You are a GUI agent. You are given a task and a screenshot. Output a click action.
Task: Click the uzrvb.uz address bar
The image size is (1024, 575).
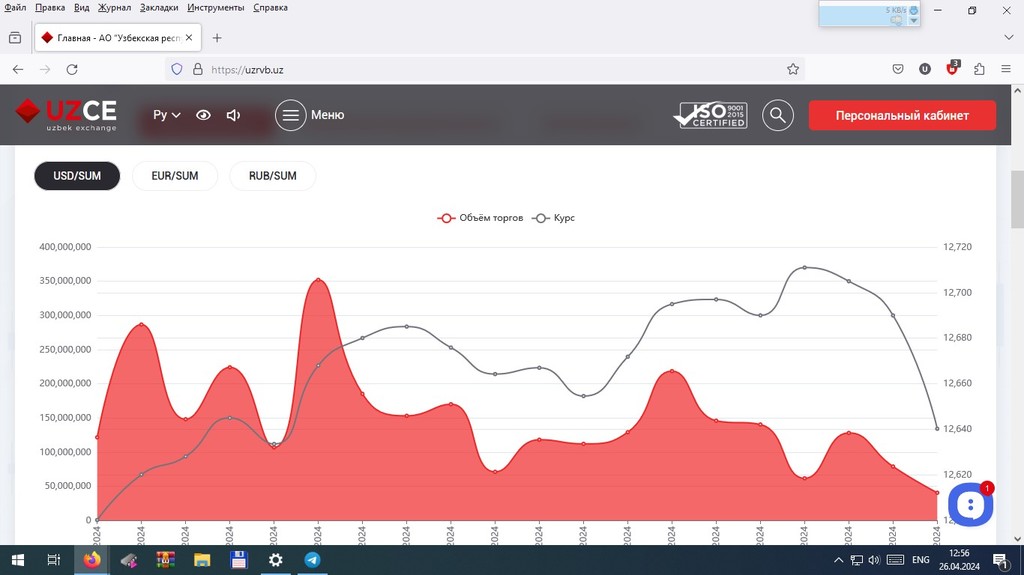pos(480,70)
